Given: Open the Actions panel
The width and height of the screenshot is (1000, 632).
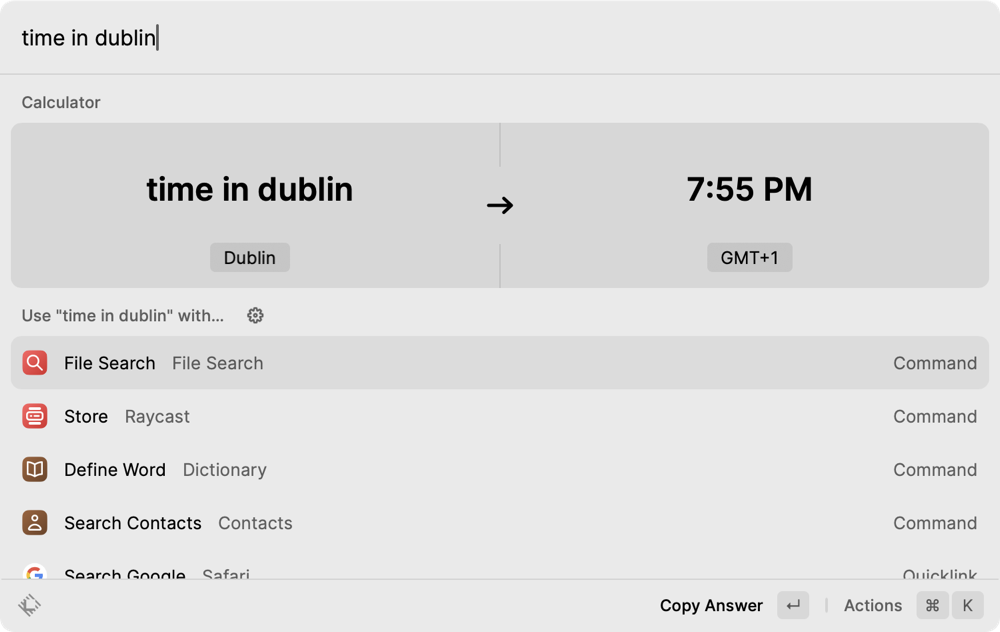Looking at the screenshot, I should [x=872, y=605].
